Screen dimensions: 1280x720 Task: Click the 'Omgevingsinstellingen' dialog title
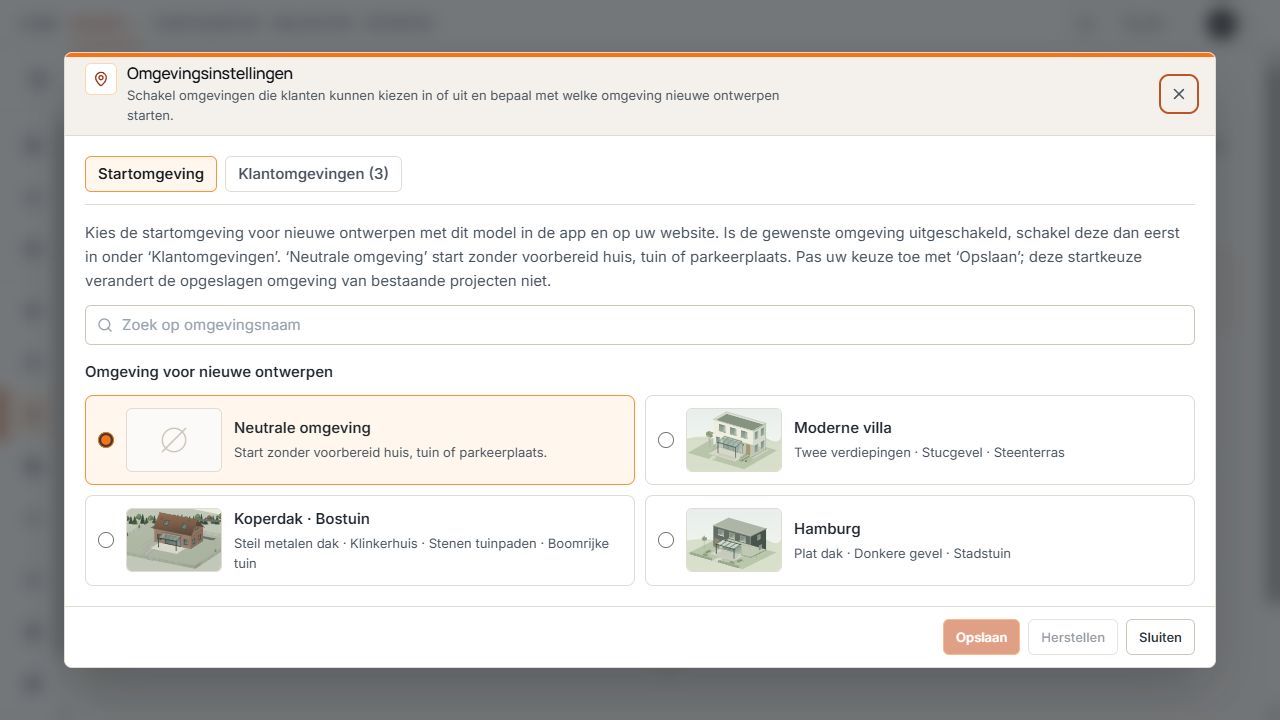point(210,74)
